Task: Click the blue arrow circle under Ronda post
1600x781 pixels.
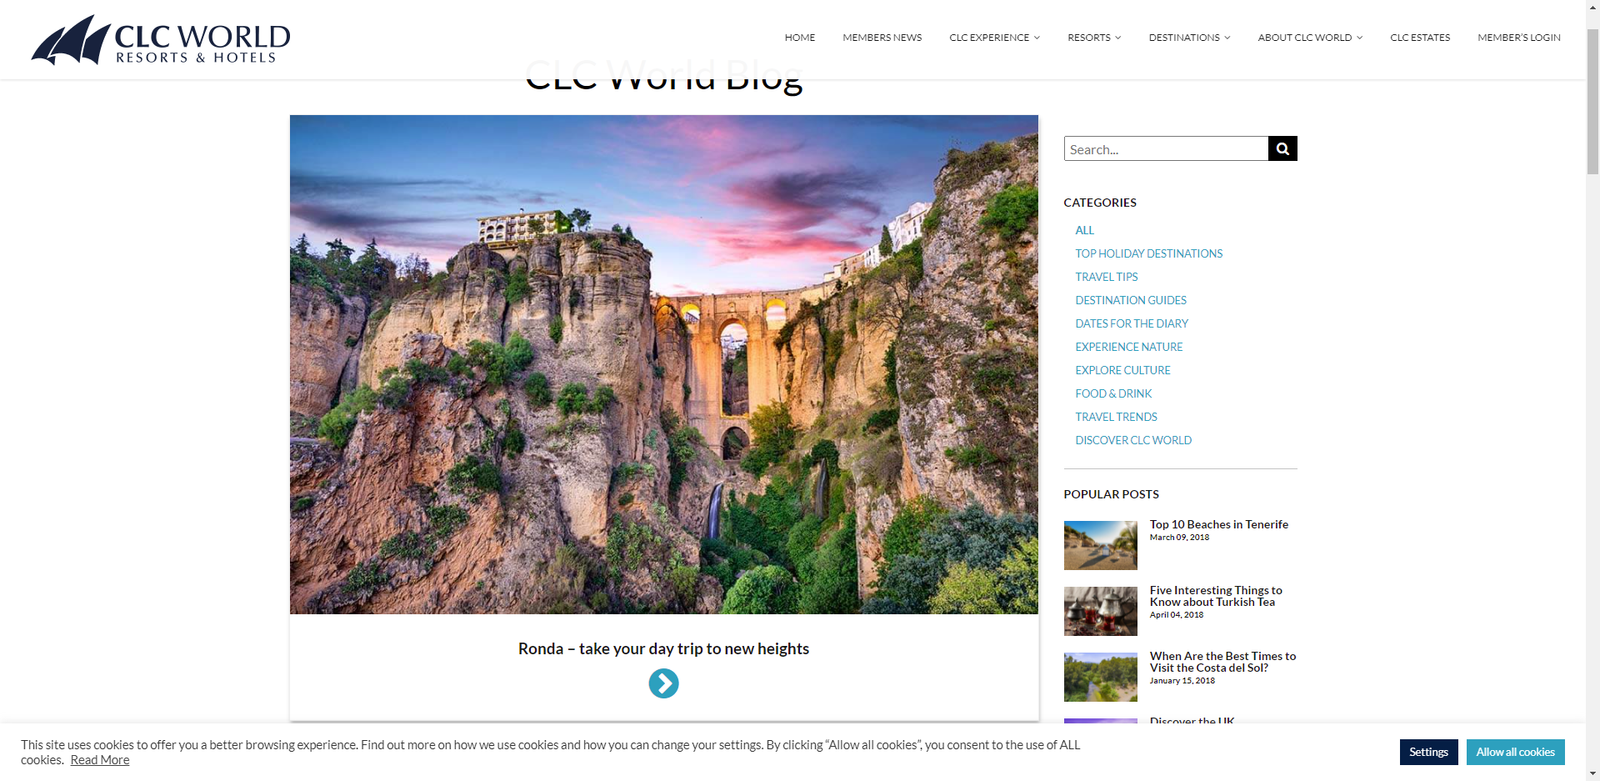Action: tap(663, 683)
